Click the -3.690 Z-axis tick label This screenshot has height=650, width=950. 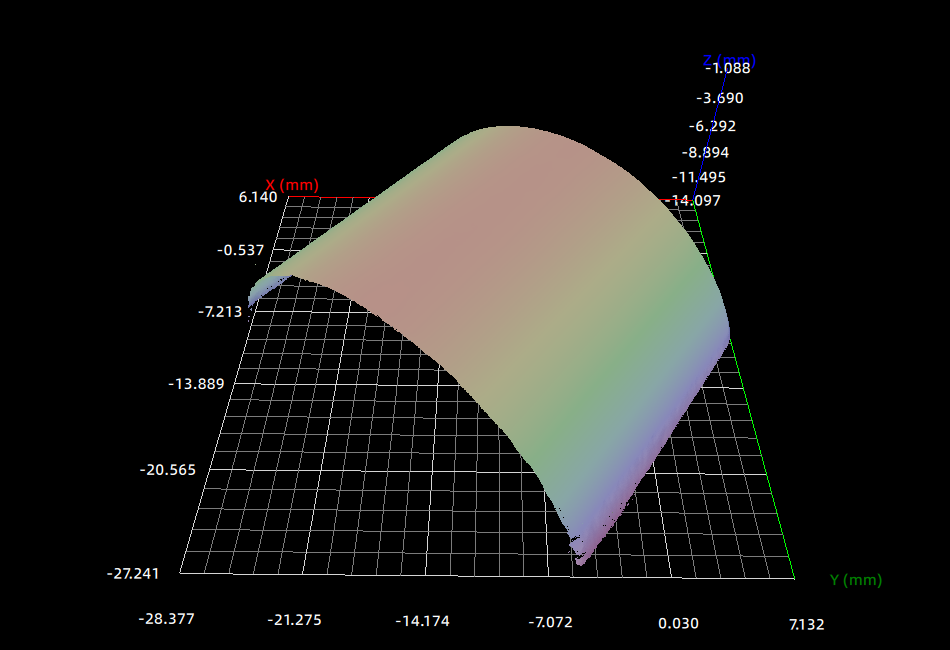(719, 98)
